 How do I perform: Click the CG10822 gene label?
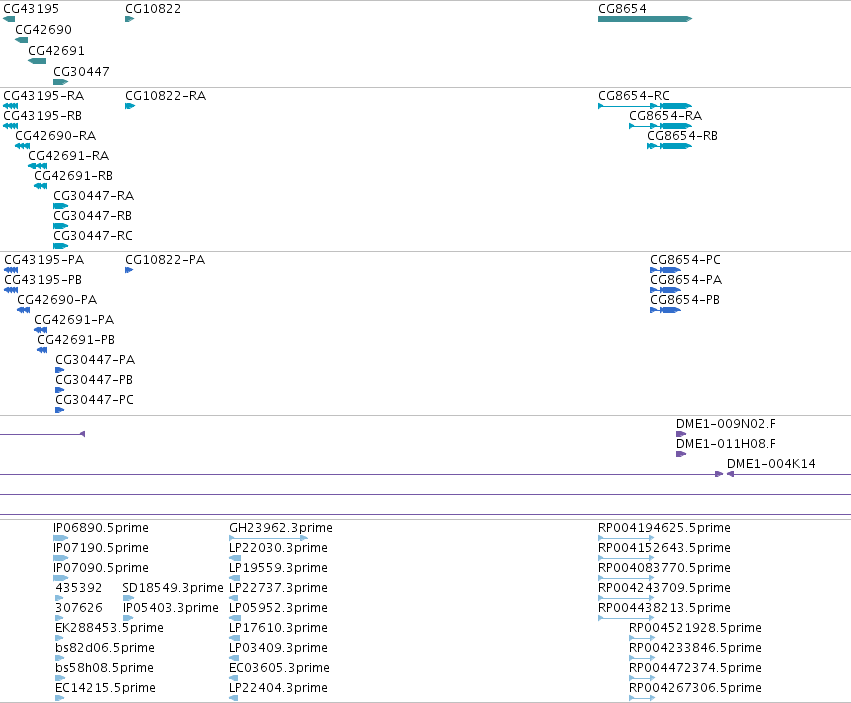tap(153, 9)
